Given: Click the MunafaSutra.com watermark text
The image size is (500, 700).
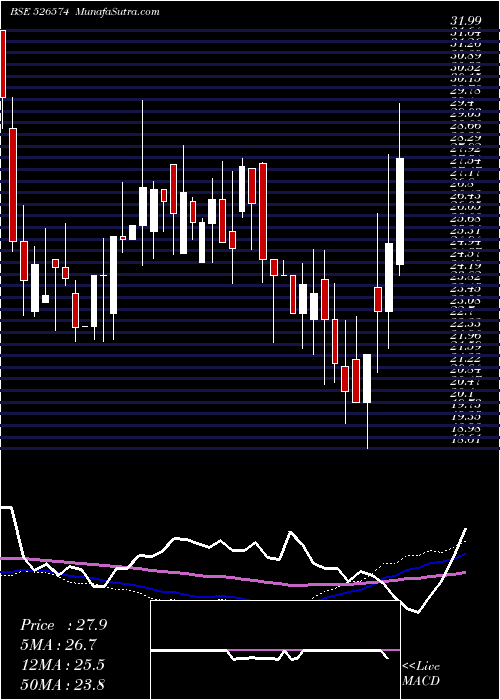Looking at the screenshot, I should pos(118,12).
